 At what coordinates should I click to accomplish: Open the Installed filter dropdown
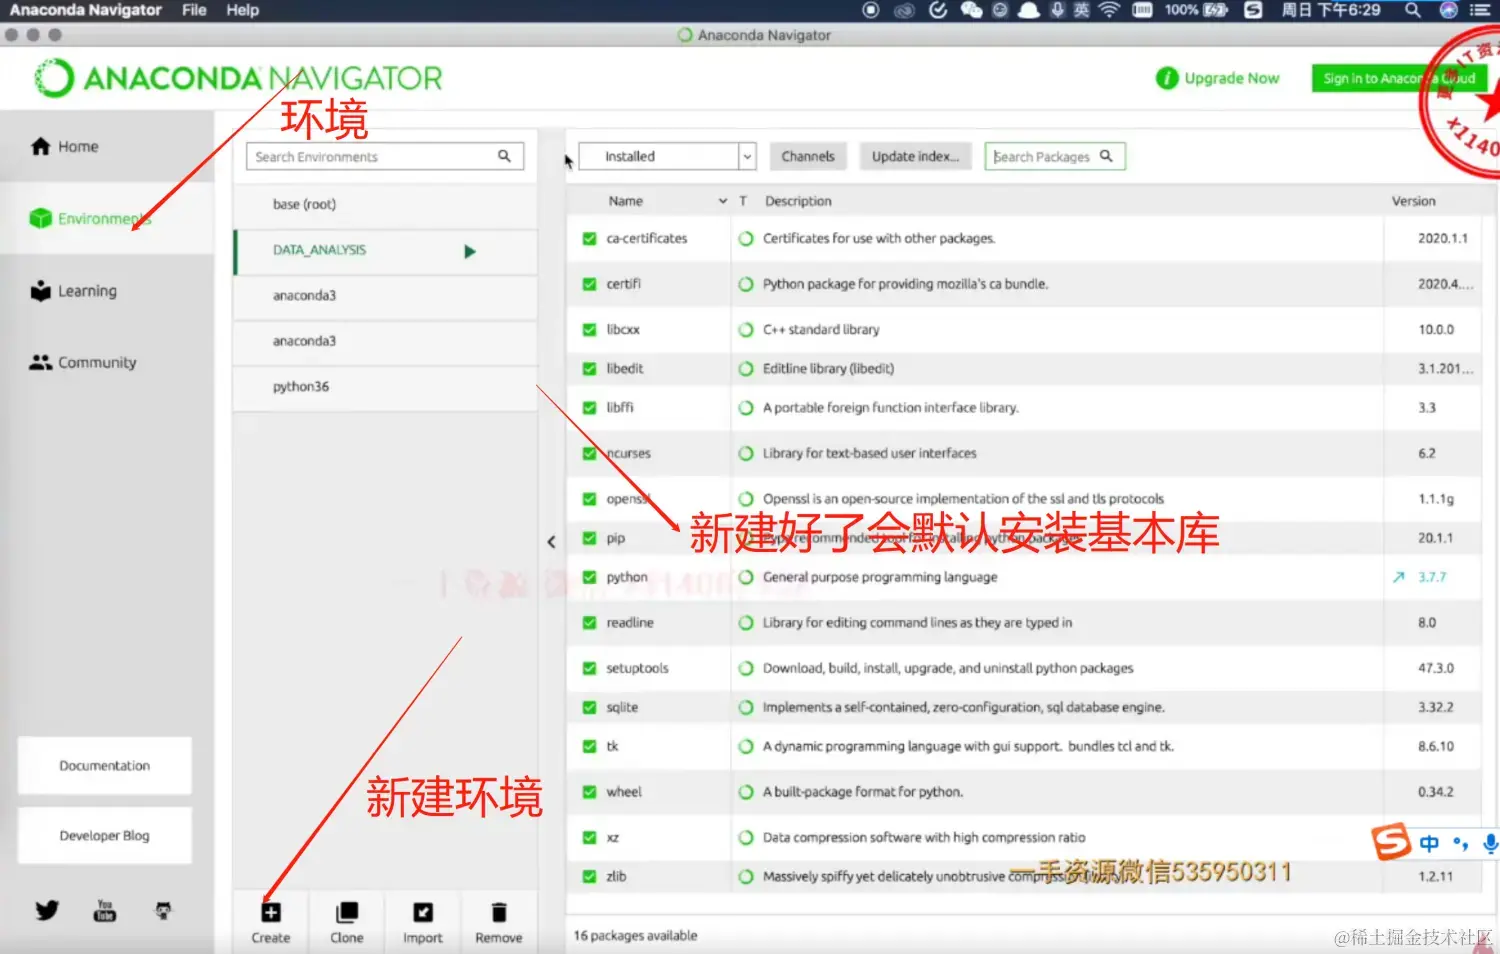(667, 156)
